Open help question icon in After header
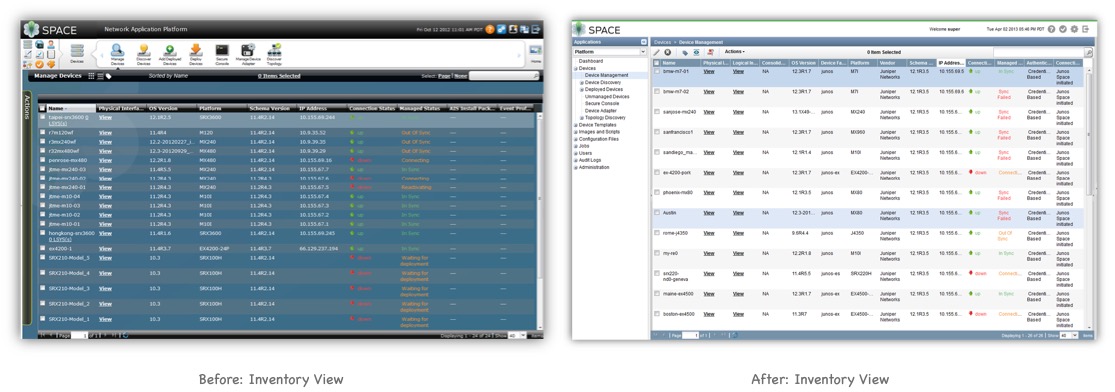1115x392 pixels. (x=1052, y=30)
